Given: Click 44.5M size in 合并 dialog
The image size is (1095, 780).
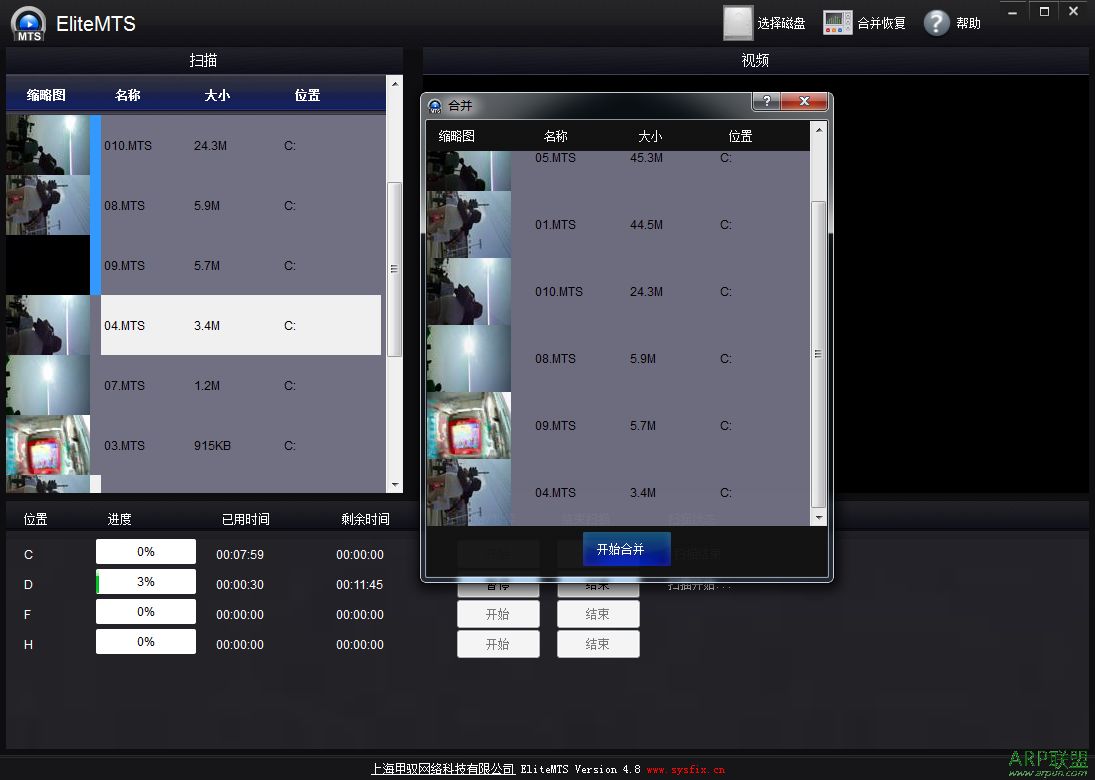Looking at the screenshot, I should [646, 225].
